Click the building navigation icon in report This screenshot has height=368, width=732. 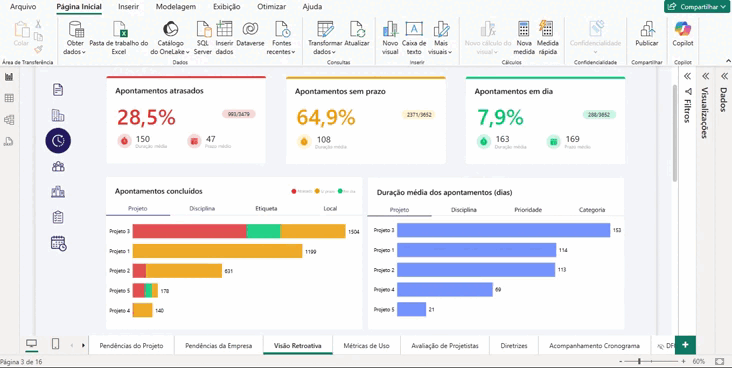(x=58, y=115)
